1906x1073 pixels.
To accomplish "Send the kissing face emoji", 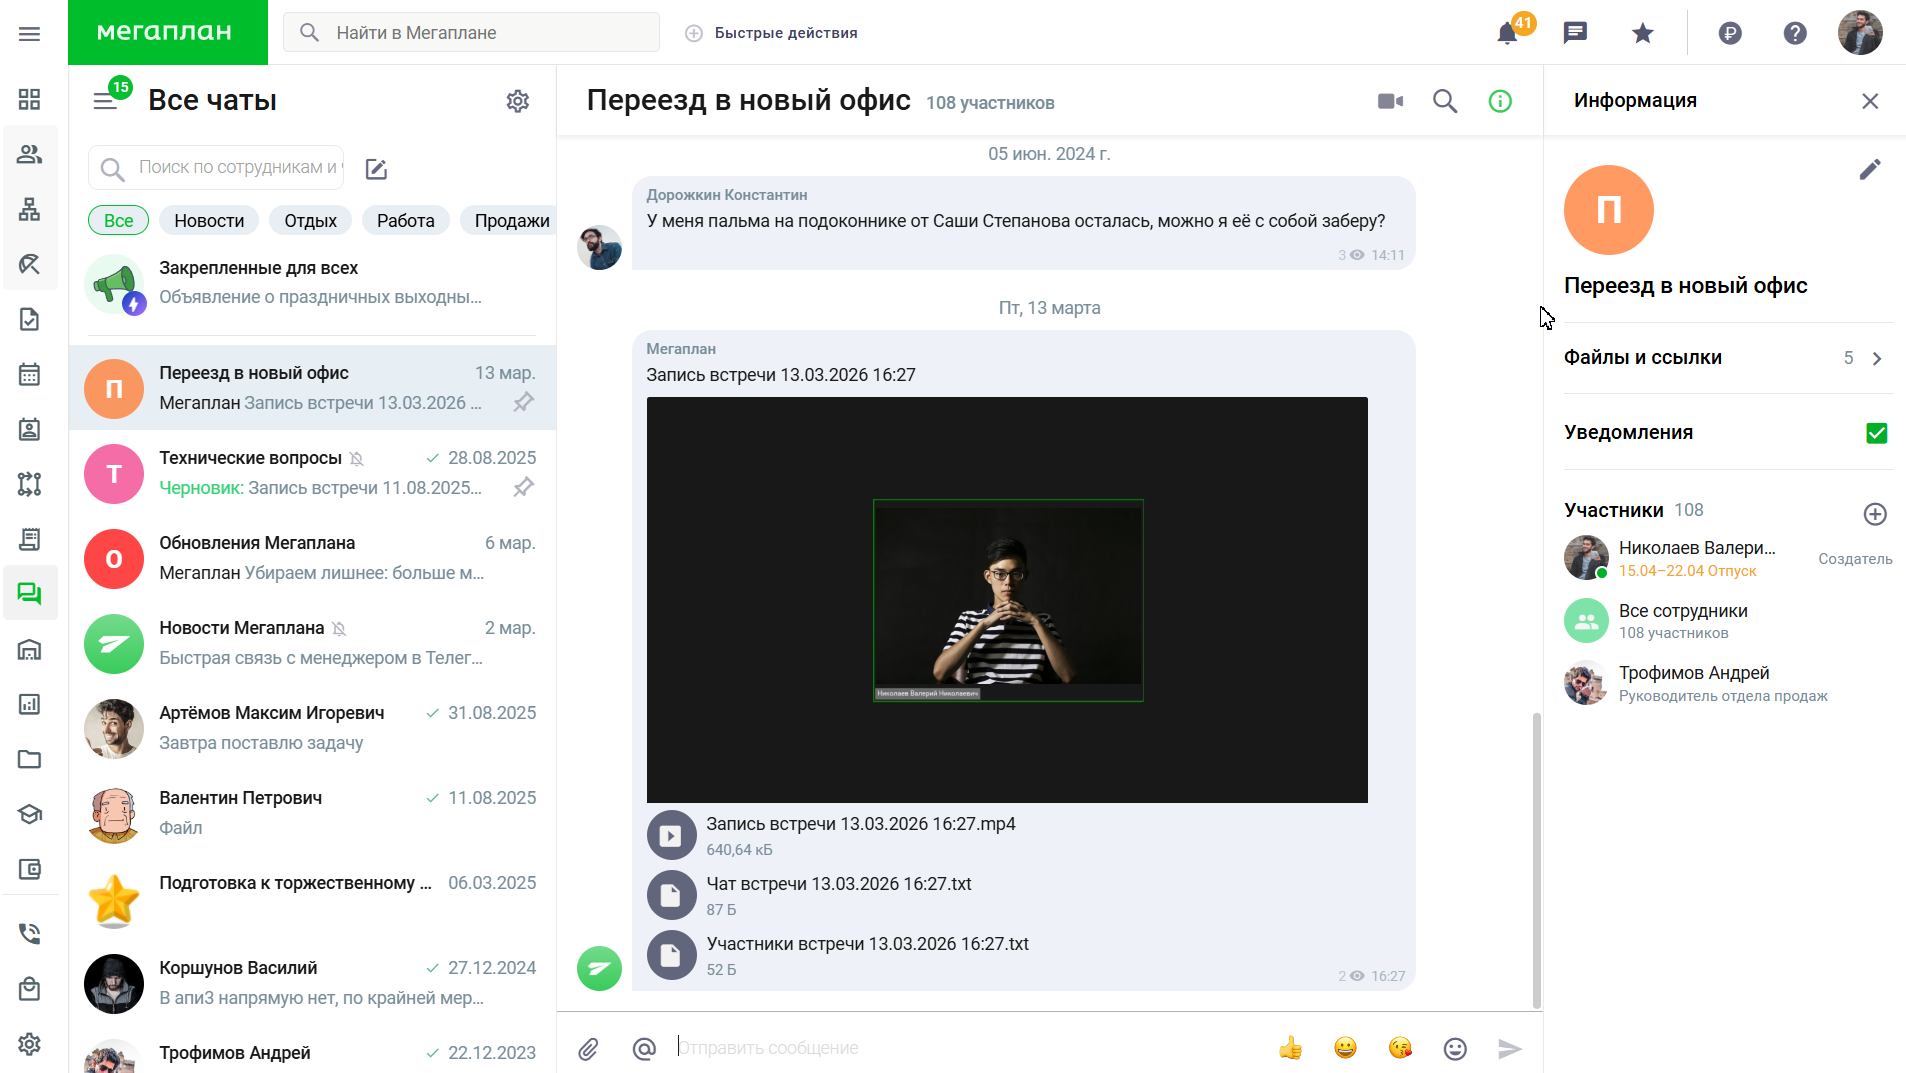I will pos(1400,1048).
